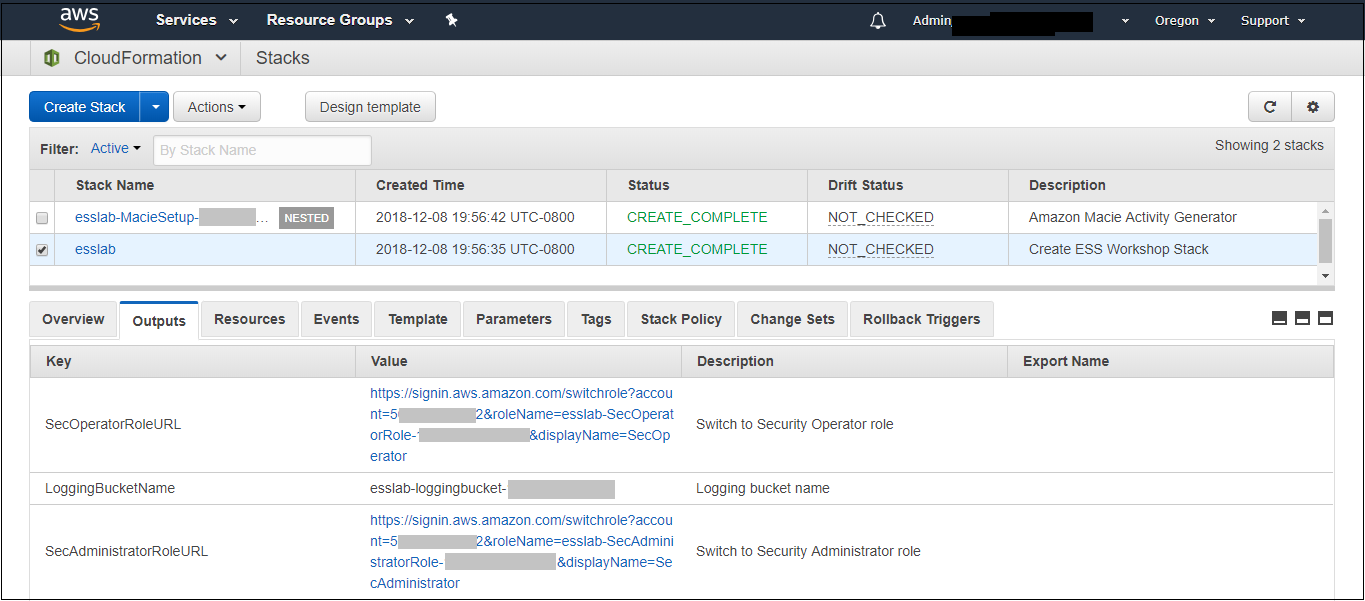Open the esslab stack link
The image size is (1365, 601).
[x=95, y=249]
